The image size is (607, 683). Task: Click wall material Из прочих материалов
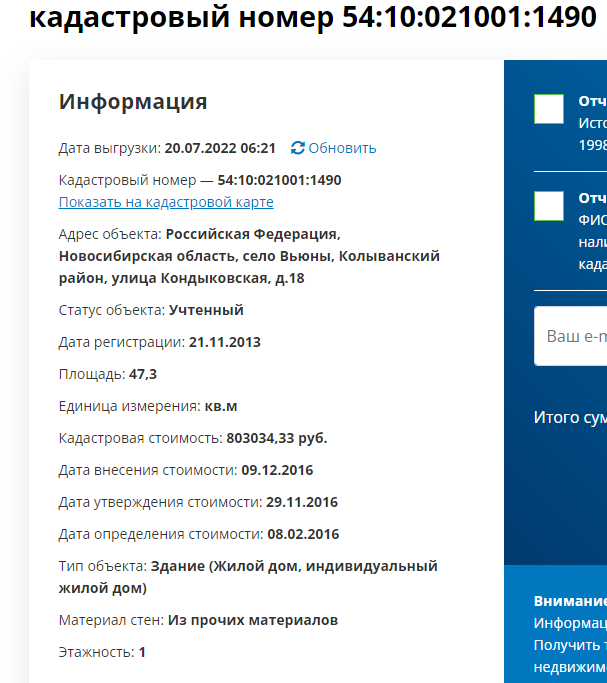click(x=253, y=620)
